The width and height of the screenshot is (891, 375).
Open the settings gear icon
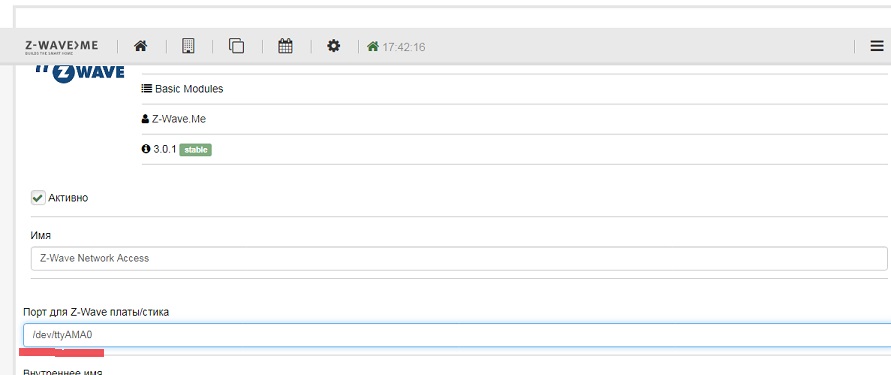coord(334,46)
